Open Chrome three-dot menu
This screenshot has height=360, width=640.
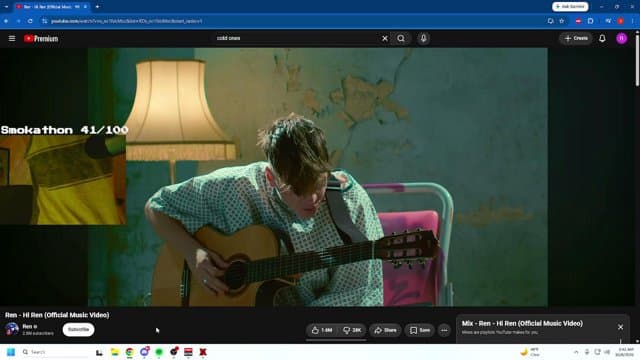[x=633, y=21]
